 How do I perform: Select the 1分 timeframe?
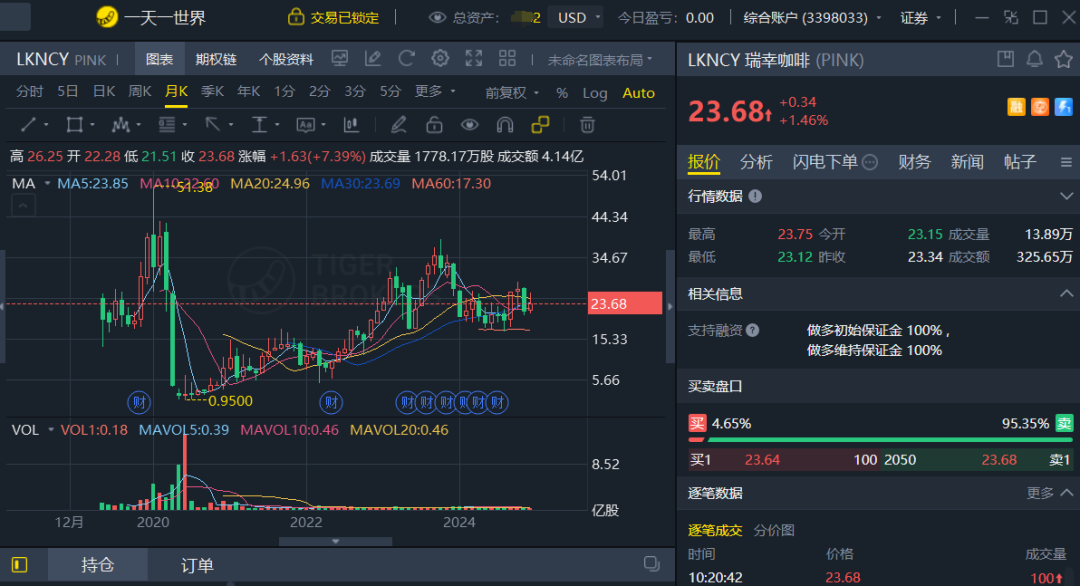[x=284, y=91]
